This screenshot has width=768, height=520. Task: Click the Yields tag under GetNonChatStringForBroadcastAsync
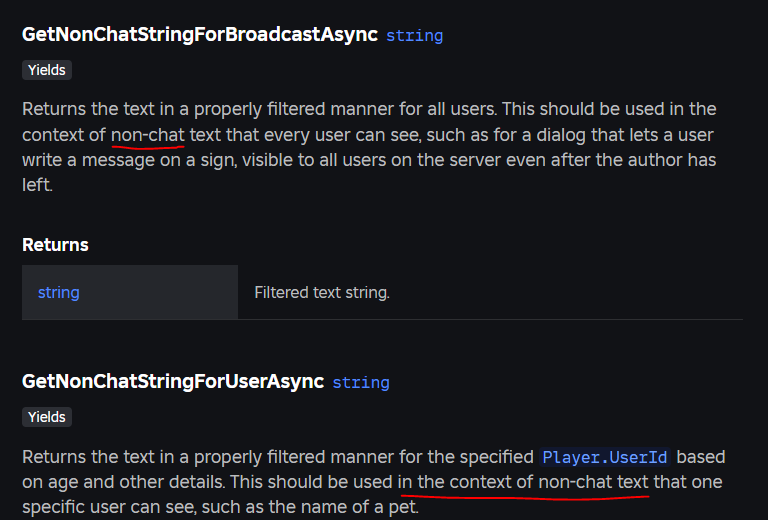click(x=47, y=70)
